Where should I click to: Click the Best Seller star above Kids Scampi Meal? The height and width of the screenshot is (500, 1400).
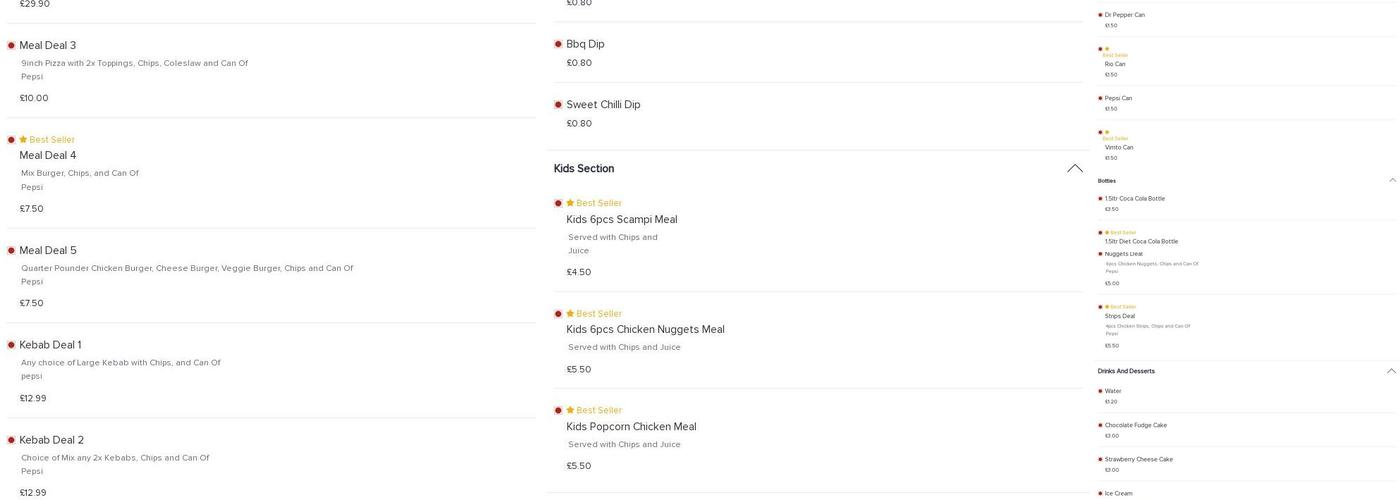[570, 203]
